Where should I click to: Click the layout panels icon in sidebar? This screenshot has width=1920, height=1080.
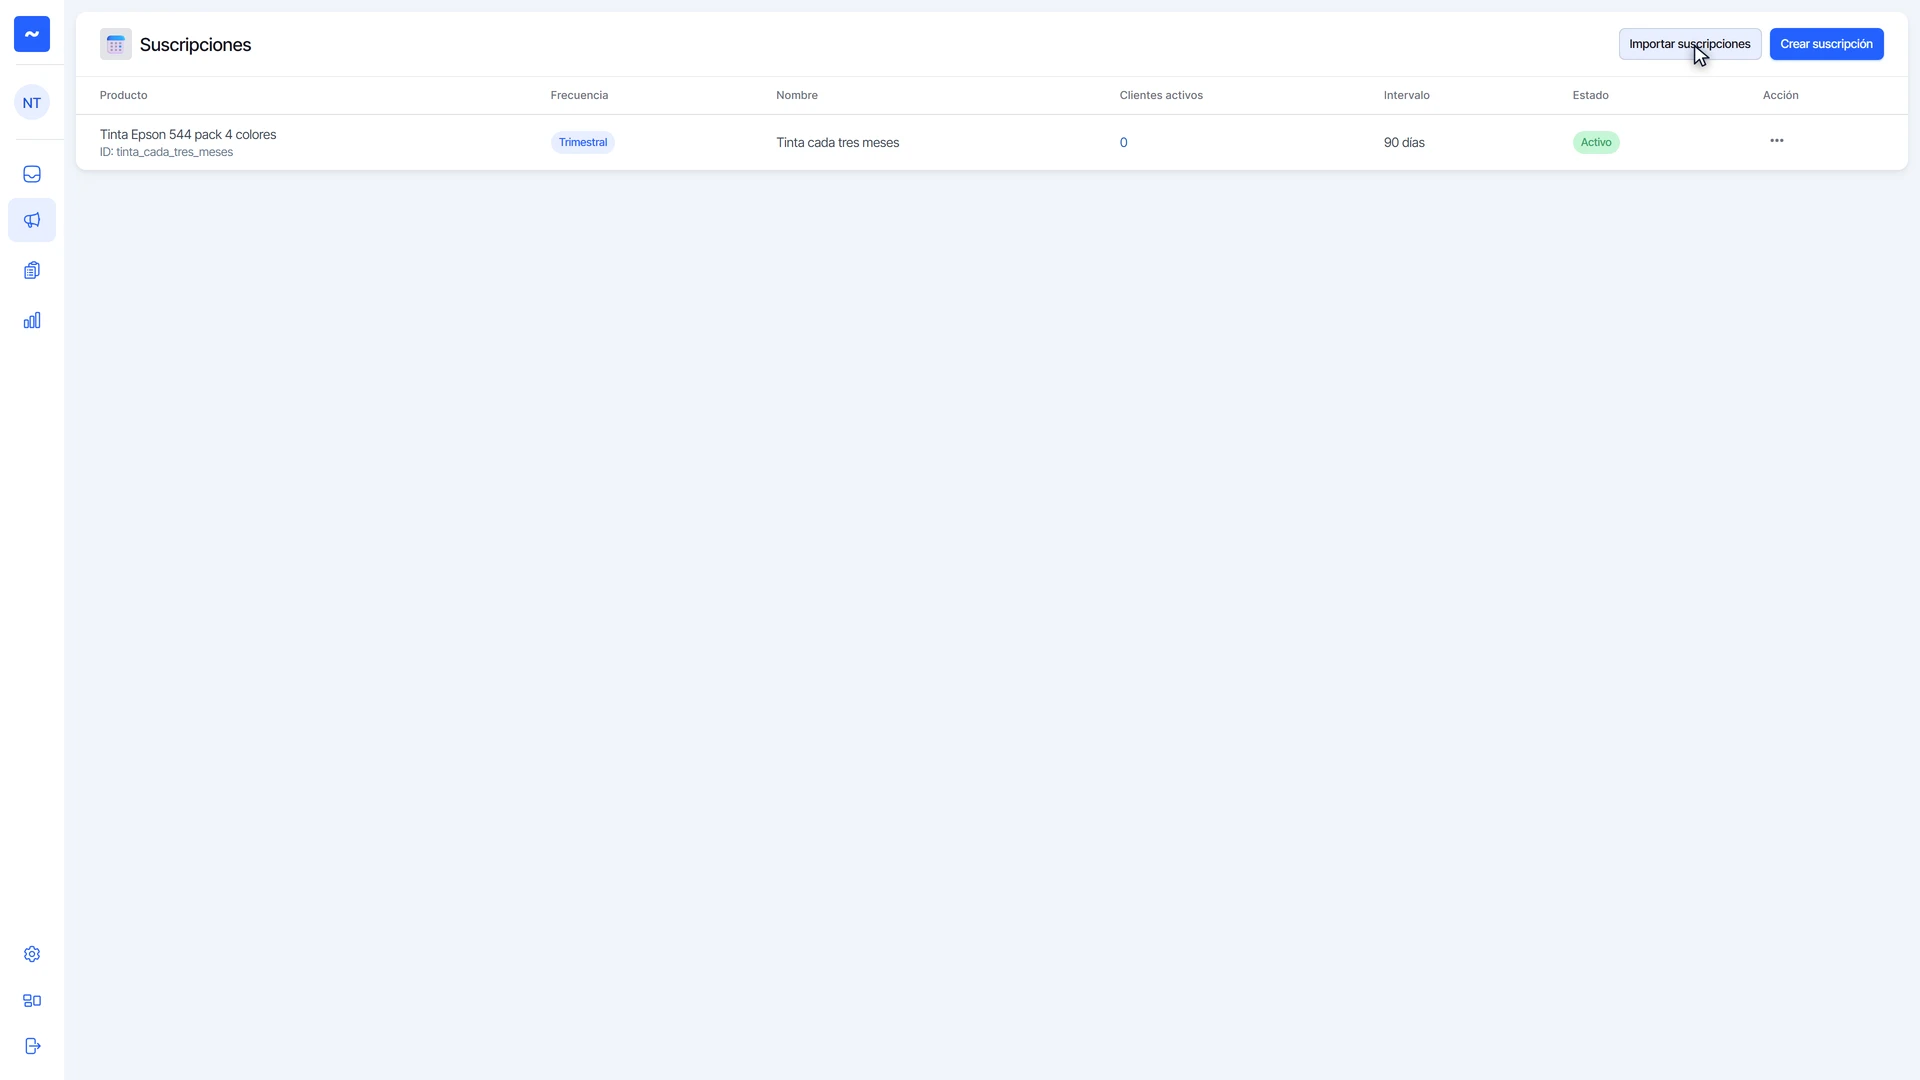(x=32, y=1000)
